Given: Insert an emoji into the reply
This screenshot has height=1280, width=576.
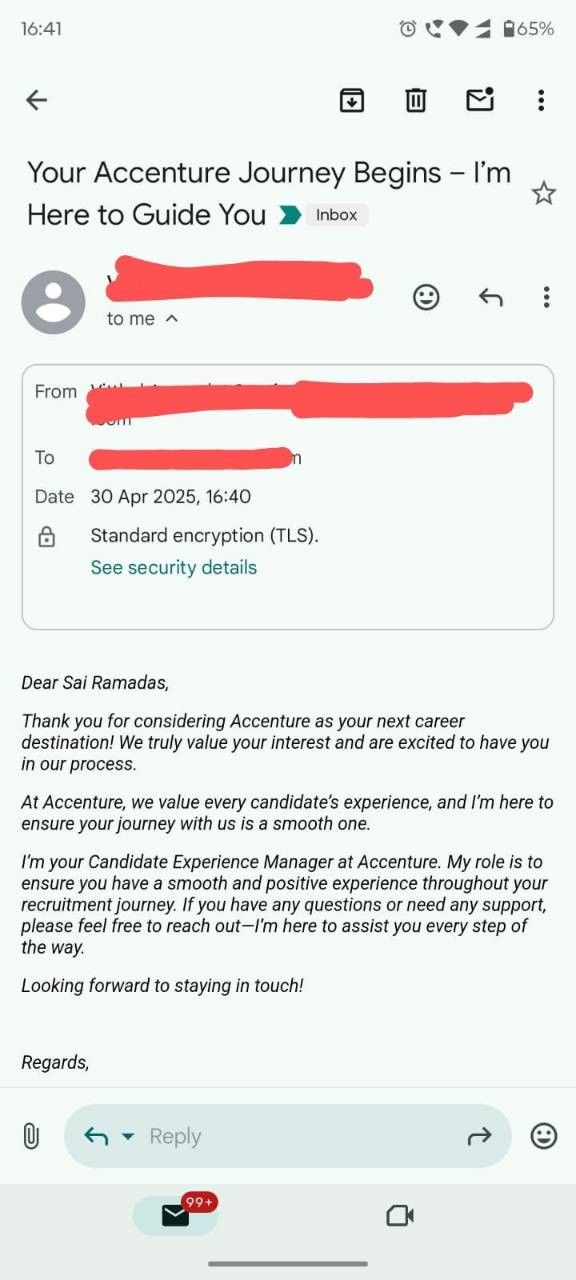Looking at the screenshot, I should pos(543,1136).
